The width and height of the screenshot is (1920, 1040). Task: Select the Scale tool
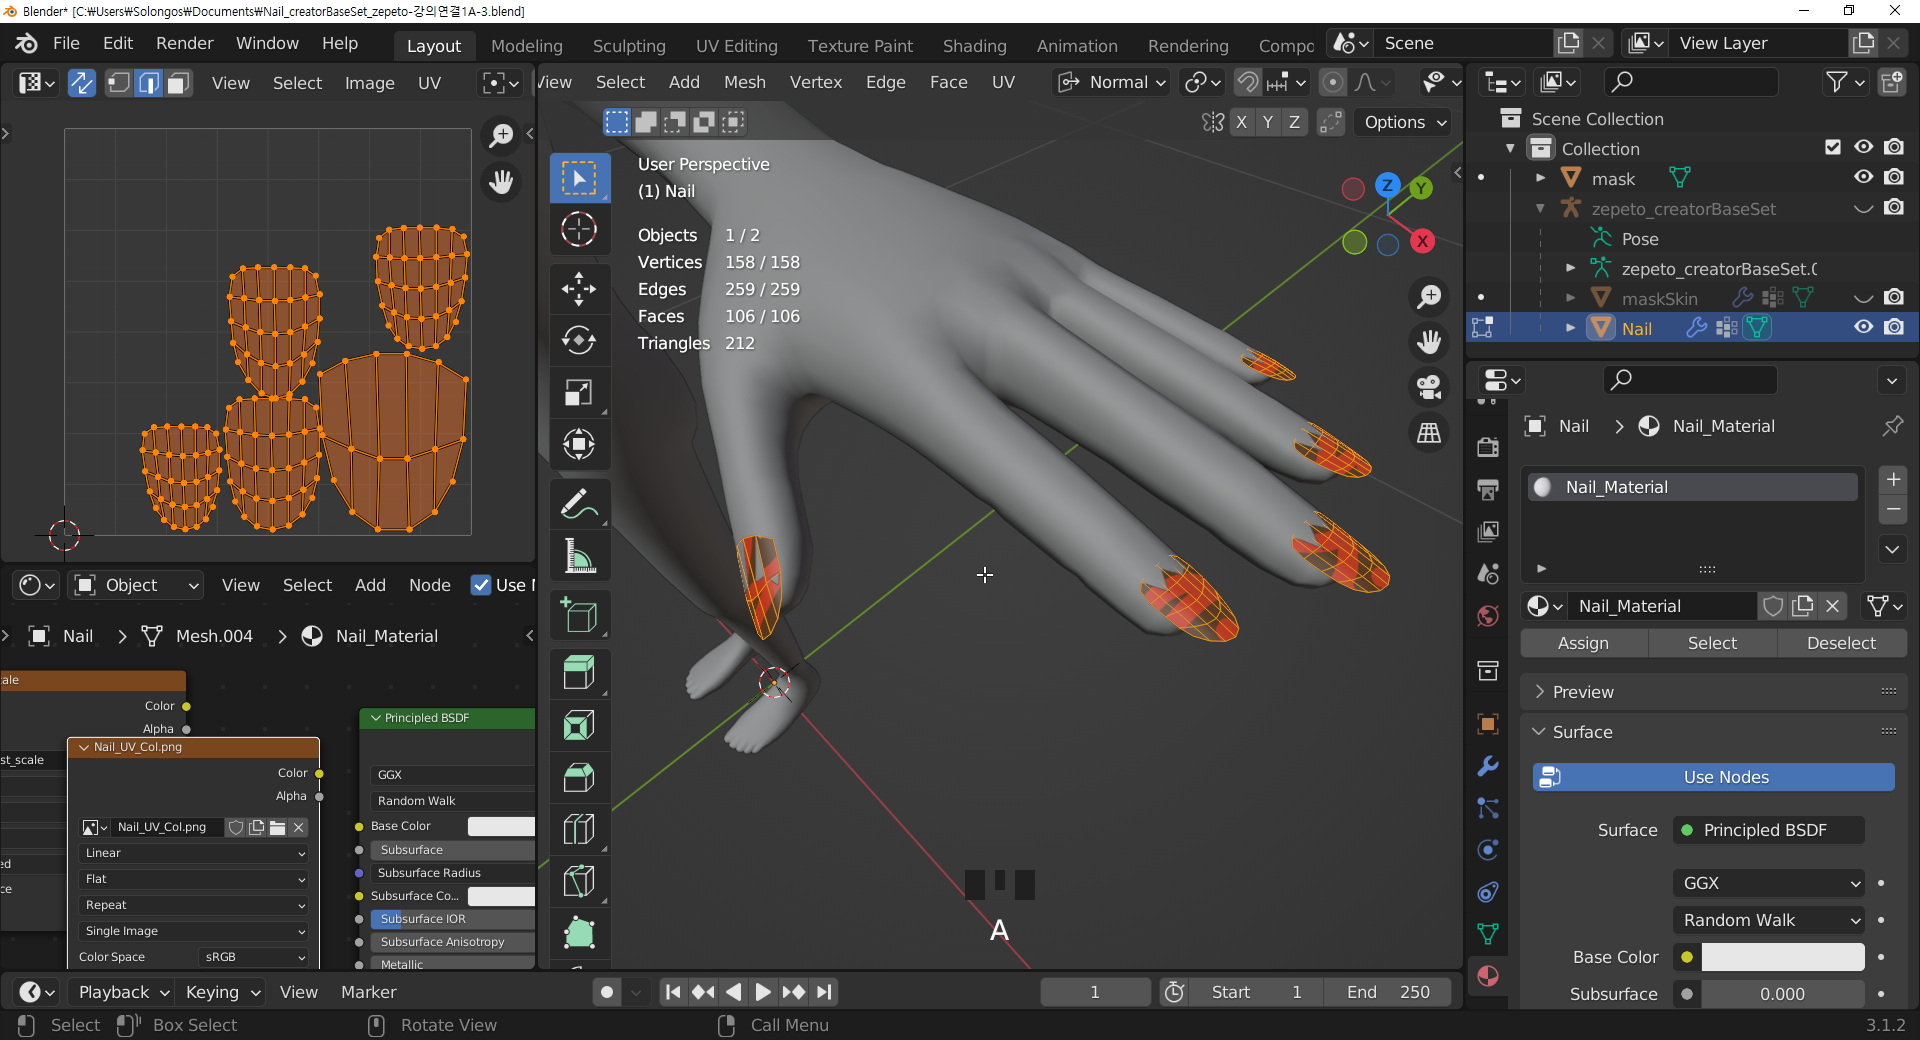[x=579, y=393]
